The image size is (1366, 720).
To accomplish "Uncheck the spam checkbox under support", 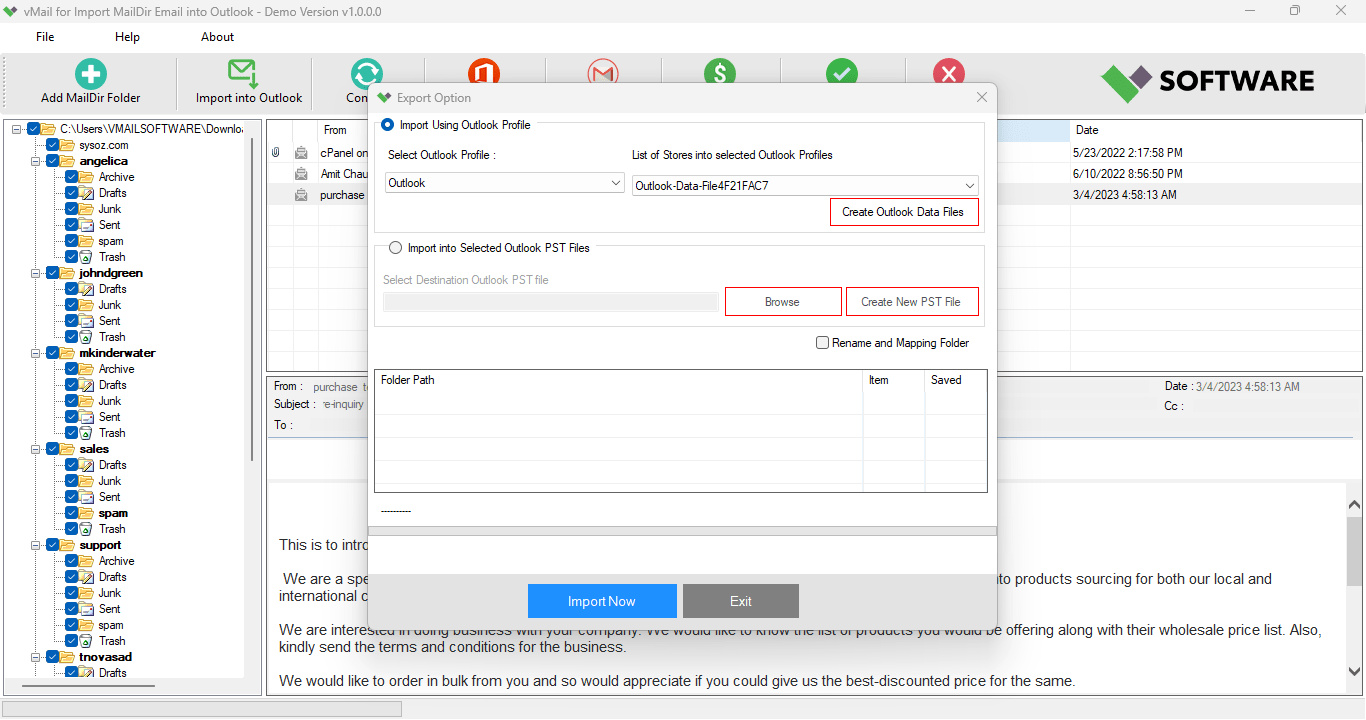I will pyautogui.click(x=72, y=625).
